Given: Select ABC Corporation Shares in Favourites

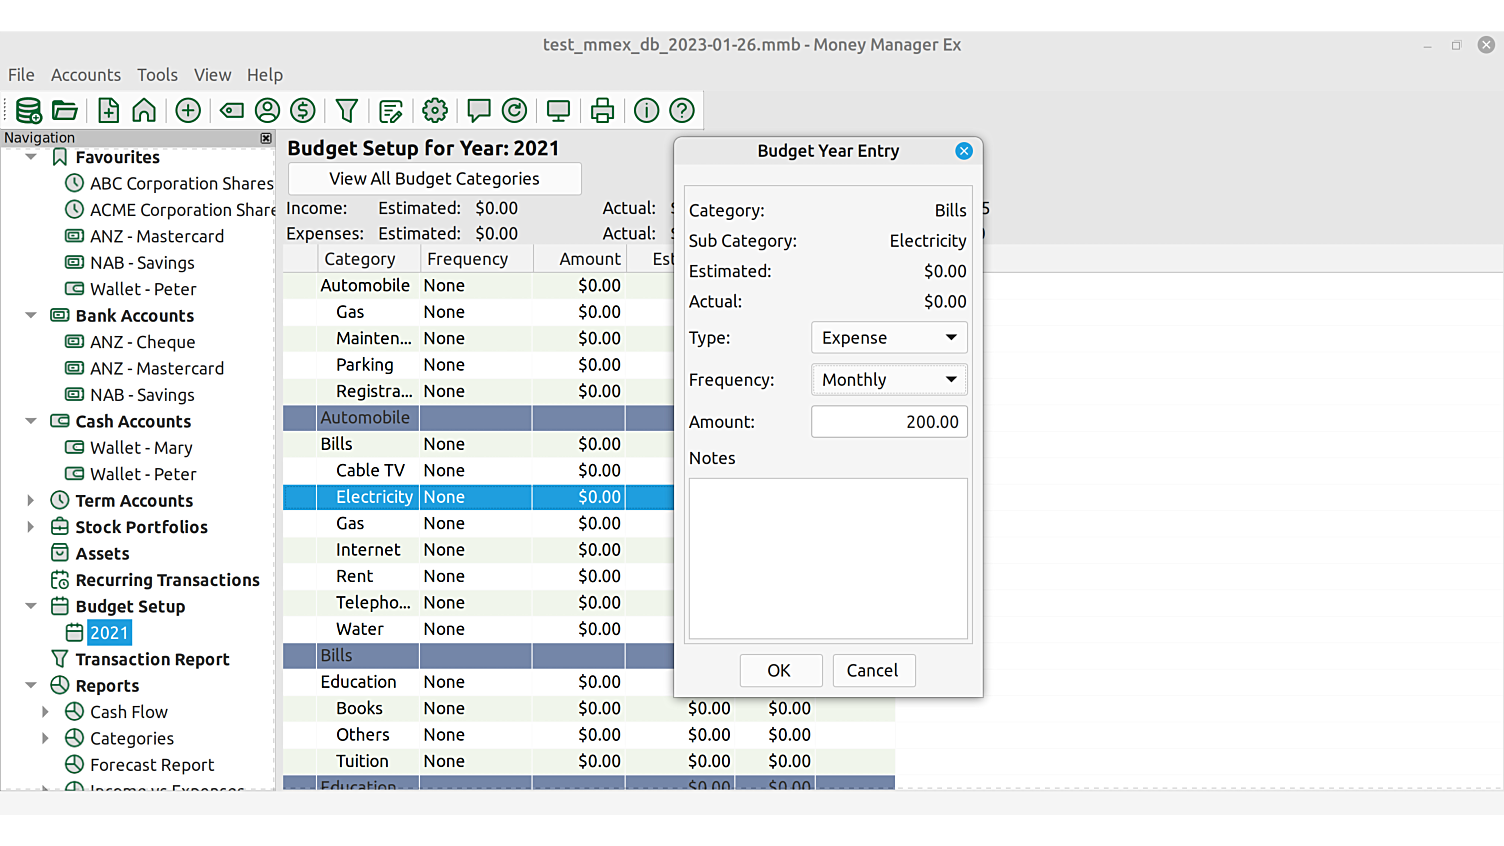Looking at the screenshot, I should 181,184.
